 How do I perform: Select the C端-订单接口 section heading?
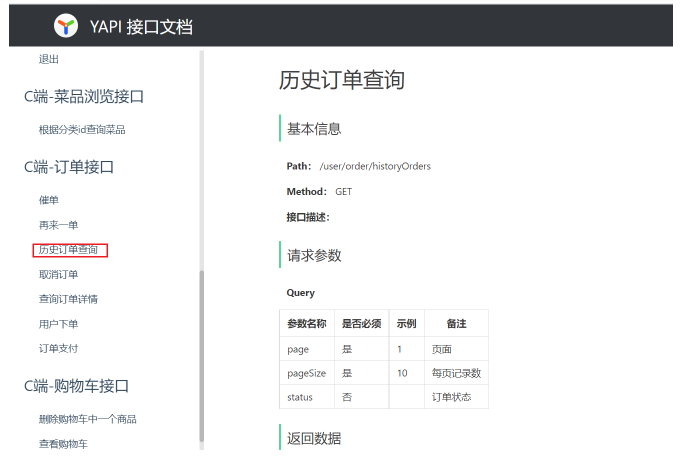pyautogui.click(x=69, y=167)
